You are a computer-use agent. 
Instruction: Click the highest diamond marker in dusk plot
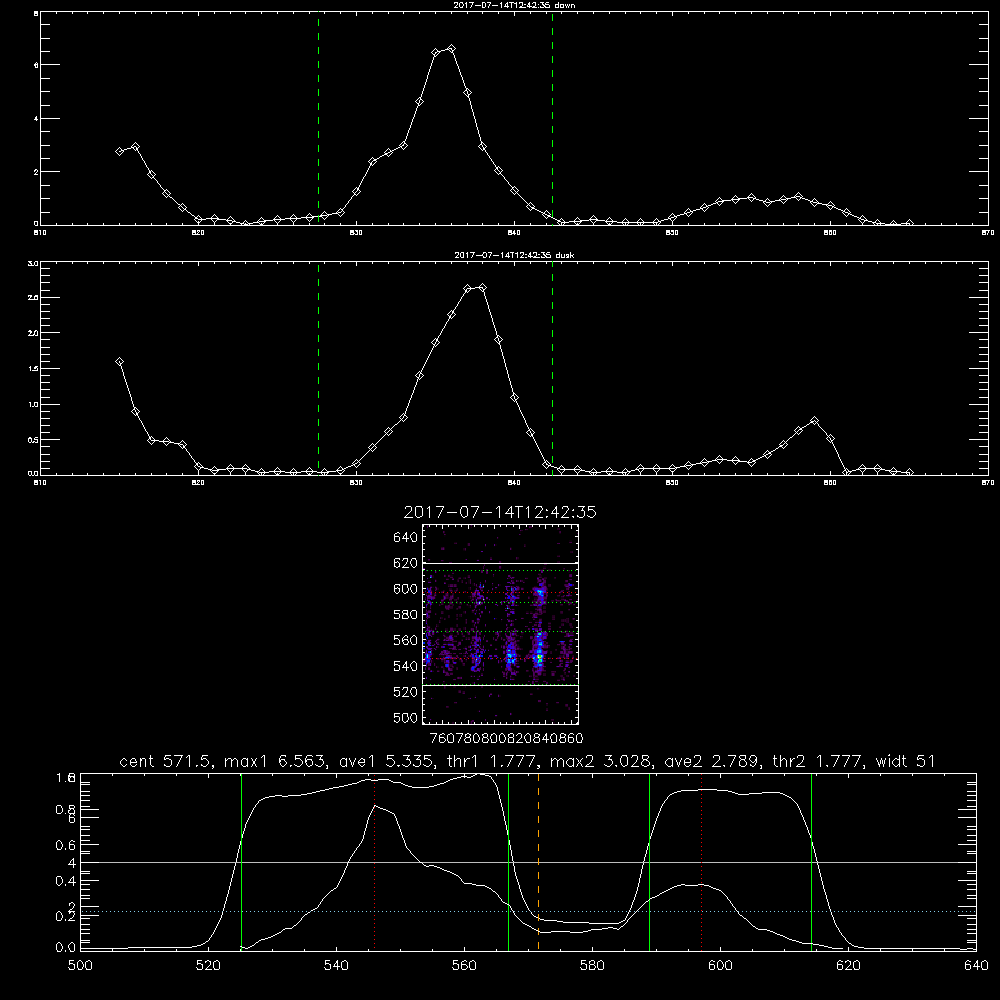click(x=483, y=288)
